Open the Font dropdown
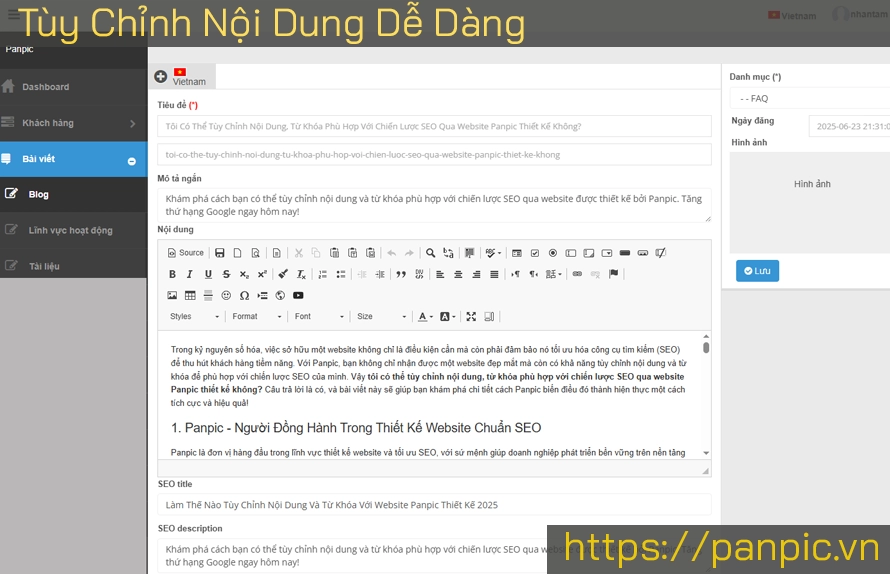890x574 pixels. coord(319,316)
